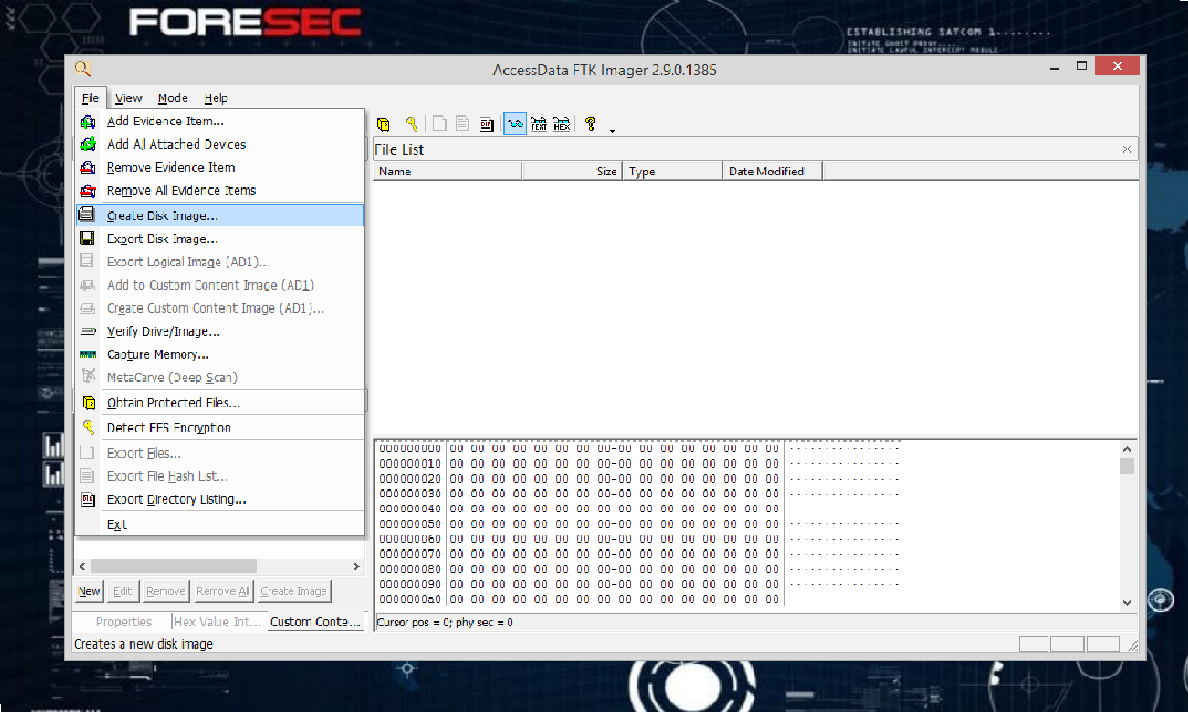Select the Add Evidence Item toolbar icon
Image resolution: width=1188 pixels, height=712 pixels.
(x=383, y=123)
